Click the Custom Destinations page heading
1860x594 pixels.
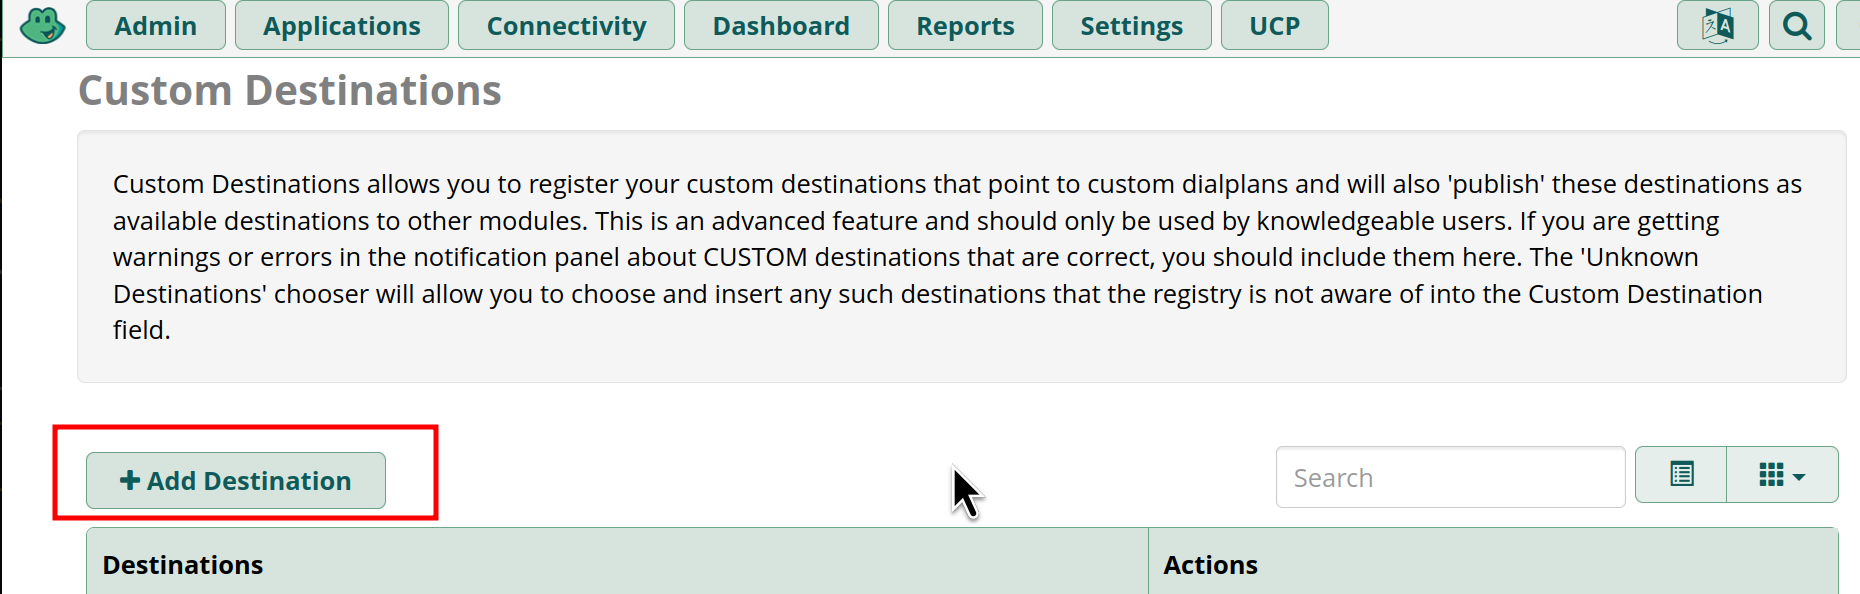tap(290, 91)
